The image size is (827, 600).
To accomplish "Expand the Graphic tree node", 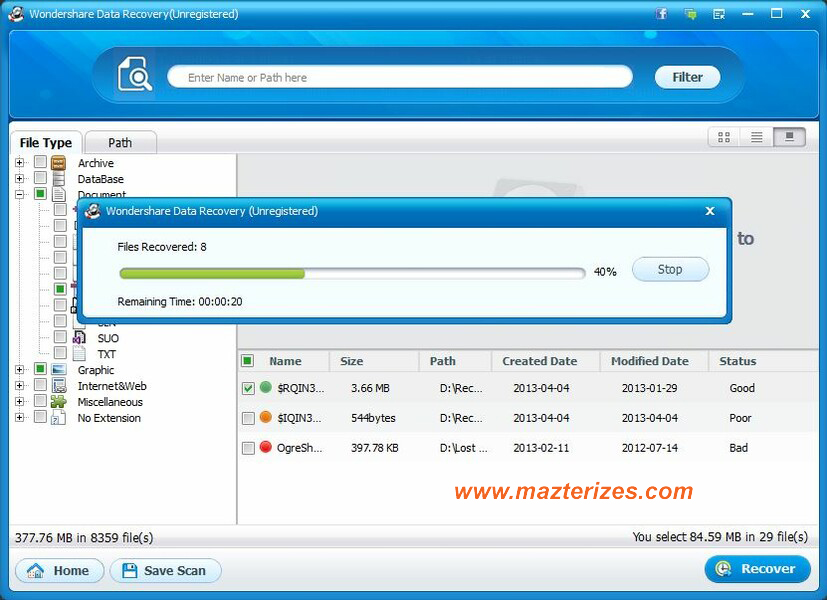I will pyautogui.click(x=20, y=370).
